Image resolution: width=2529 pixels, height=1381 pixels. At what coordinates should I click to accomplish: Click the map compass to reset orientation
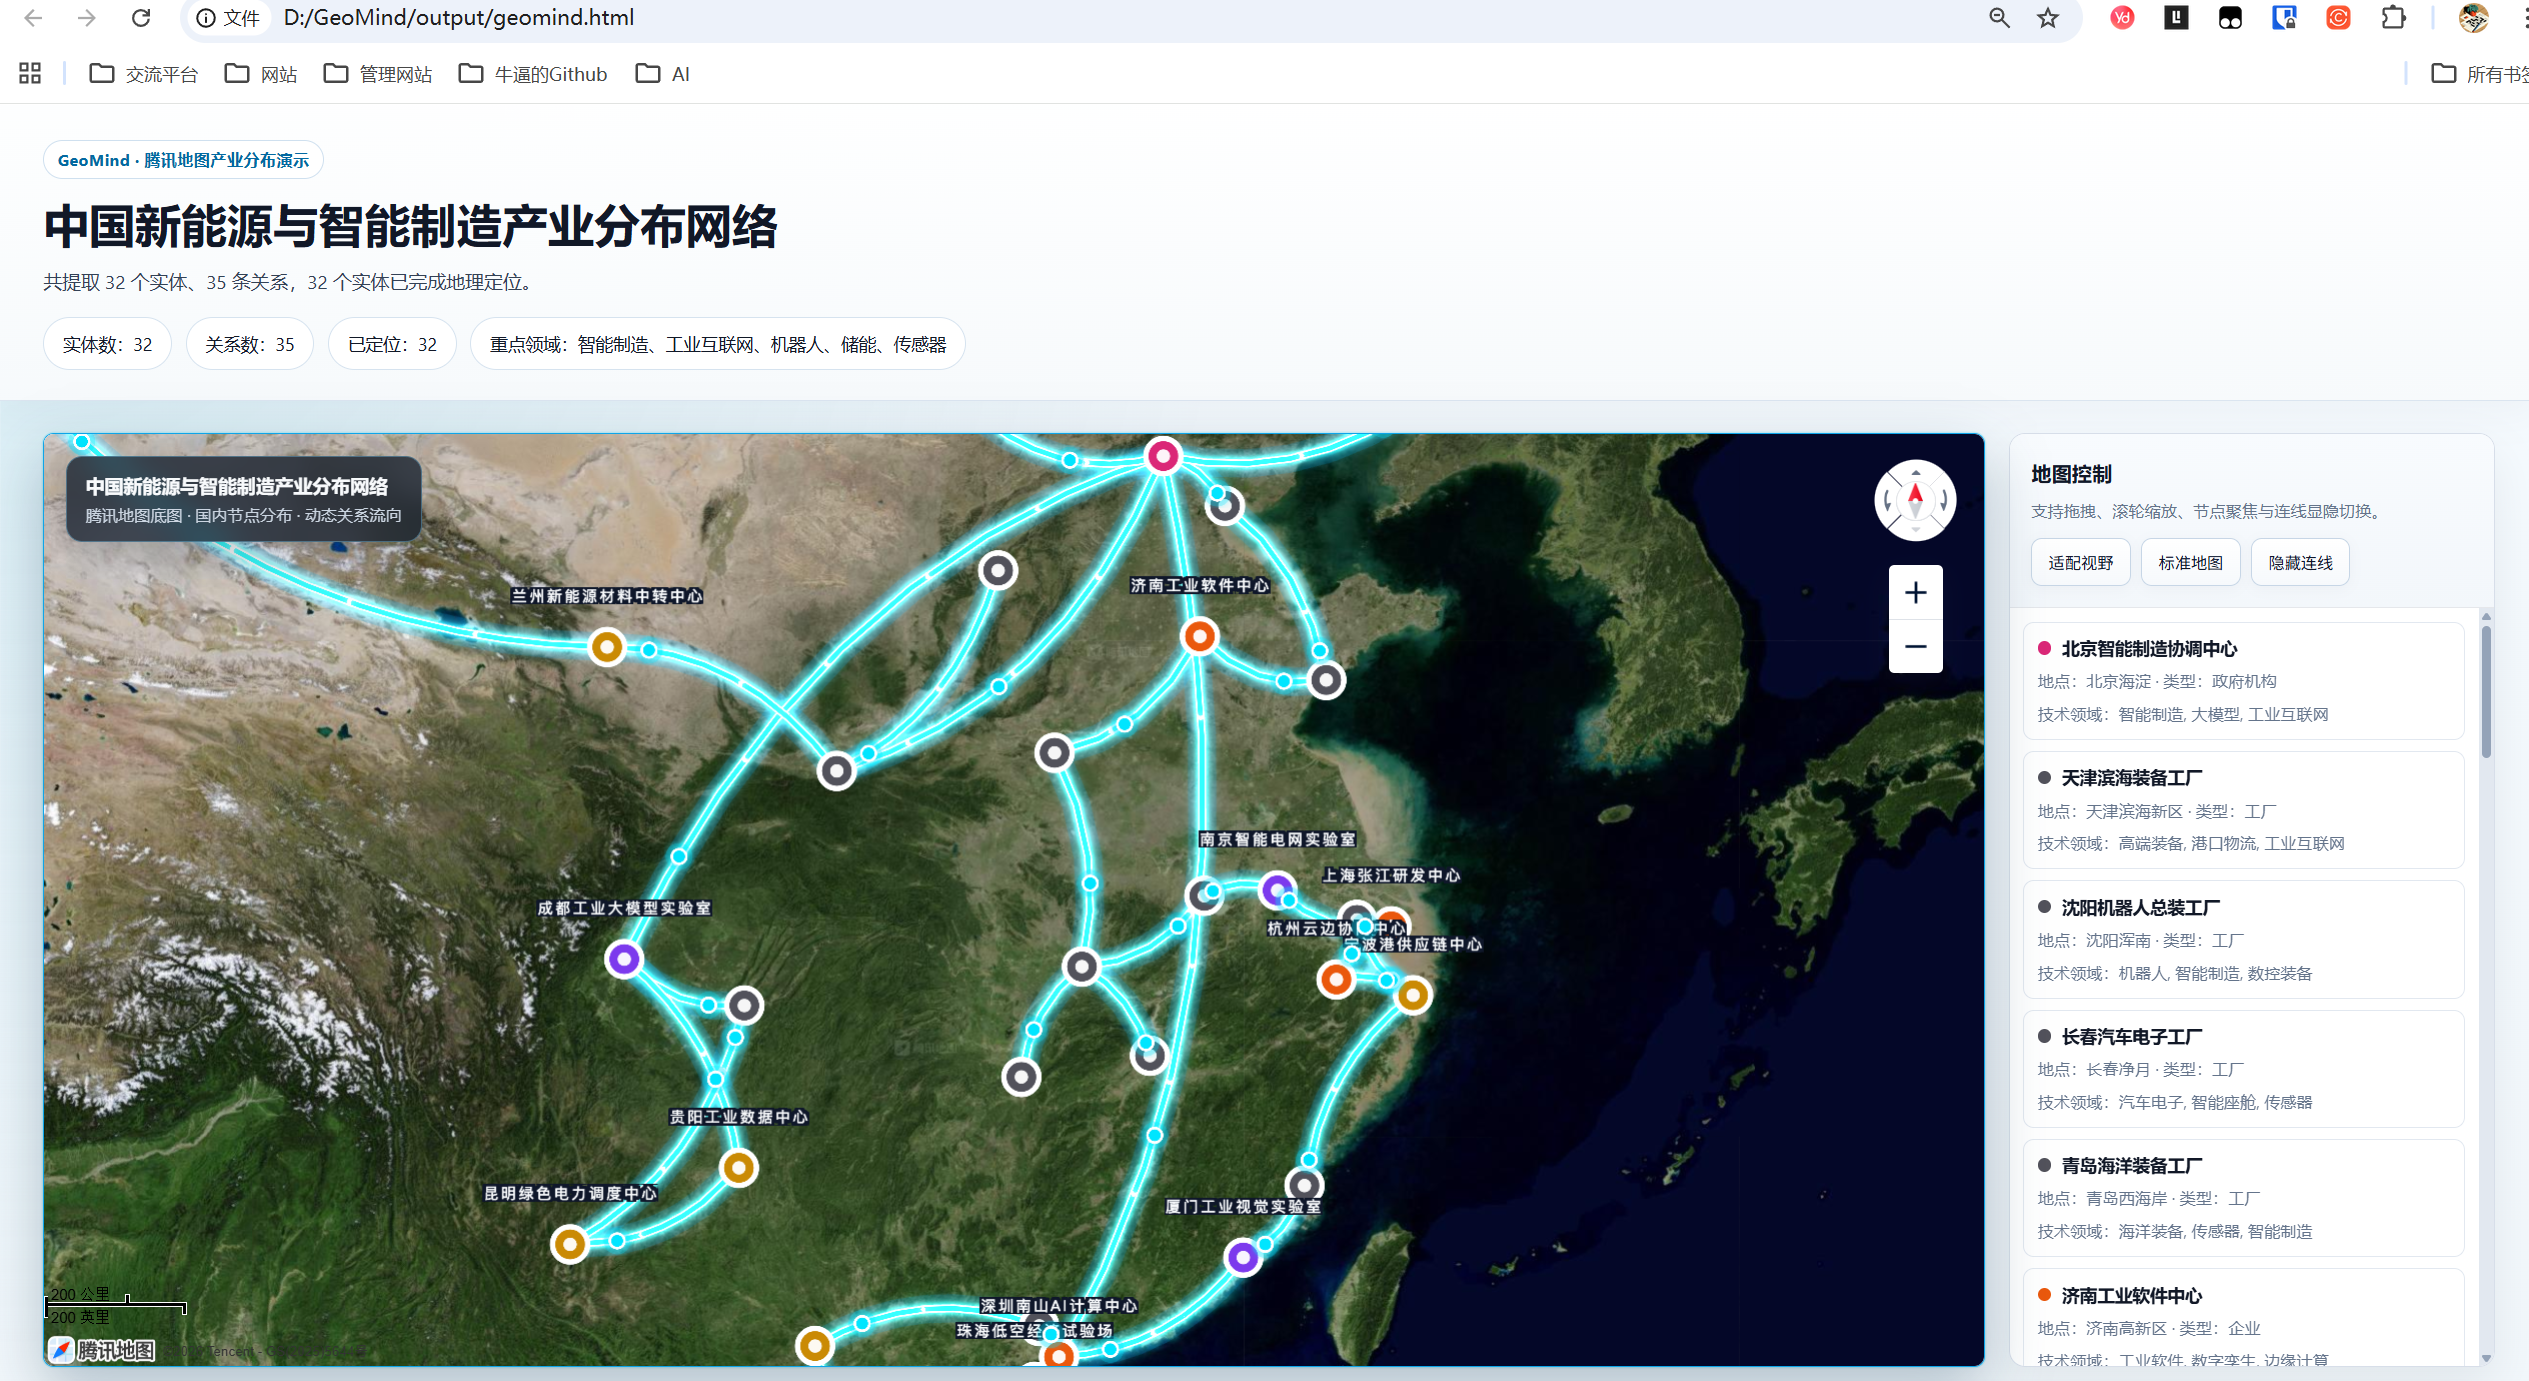(1915, 500)
